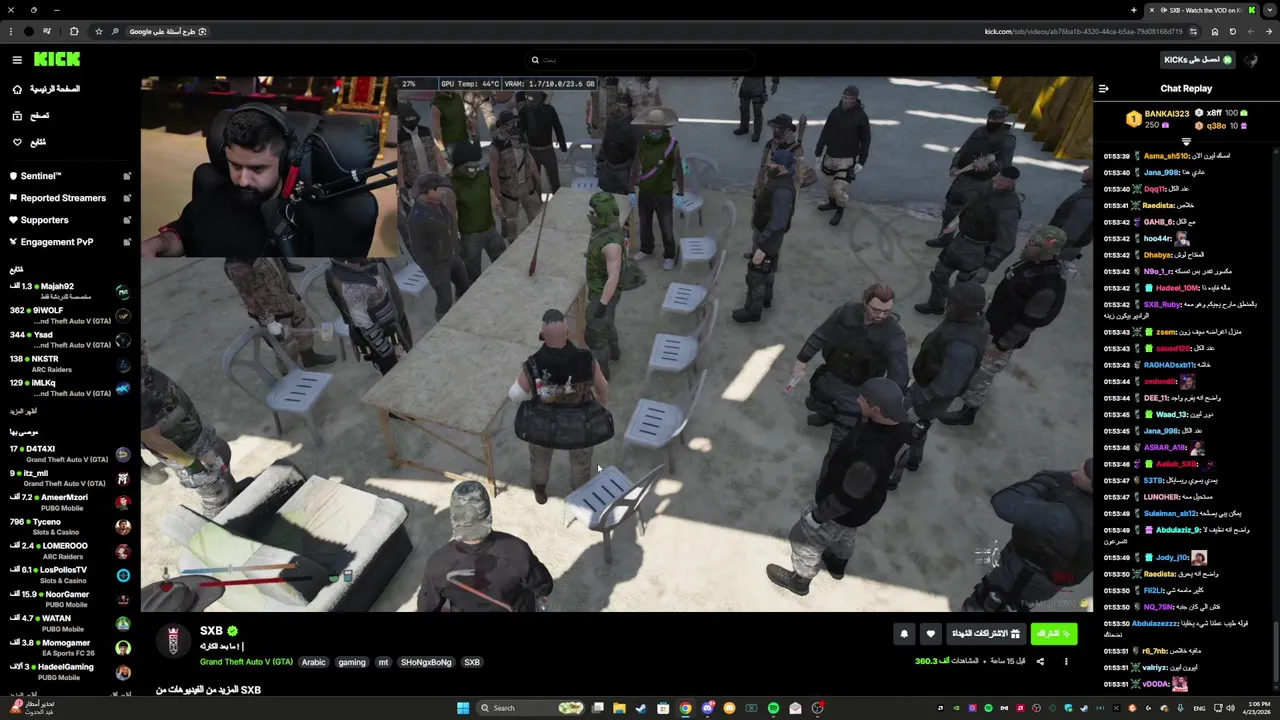
Task: Open Spotify from the taskbar
Action: [773, 708]
